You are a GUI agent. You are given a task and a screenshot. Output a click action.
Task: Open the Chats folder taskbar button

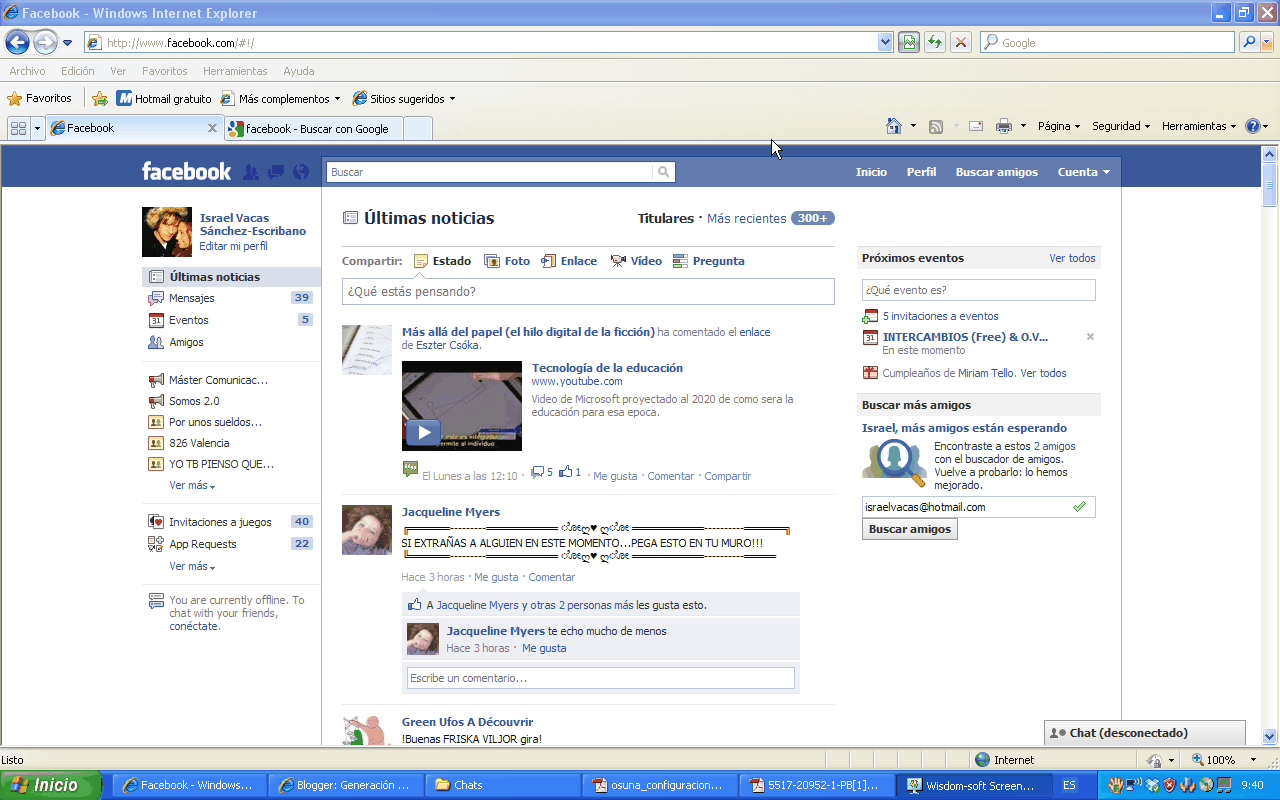point(502,785)
